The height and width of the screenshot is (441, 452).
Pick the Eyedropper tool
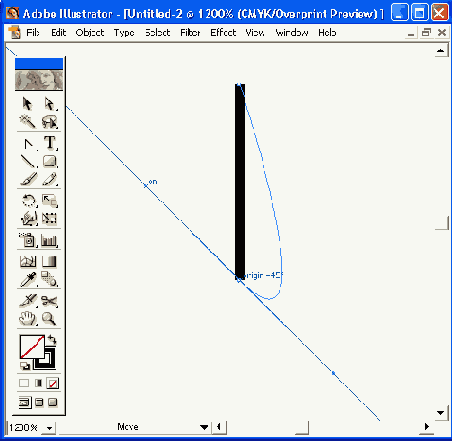29,279
